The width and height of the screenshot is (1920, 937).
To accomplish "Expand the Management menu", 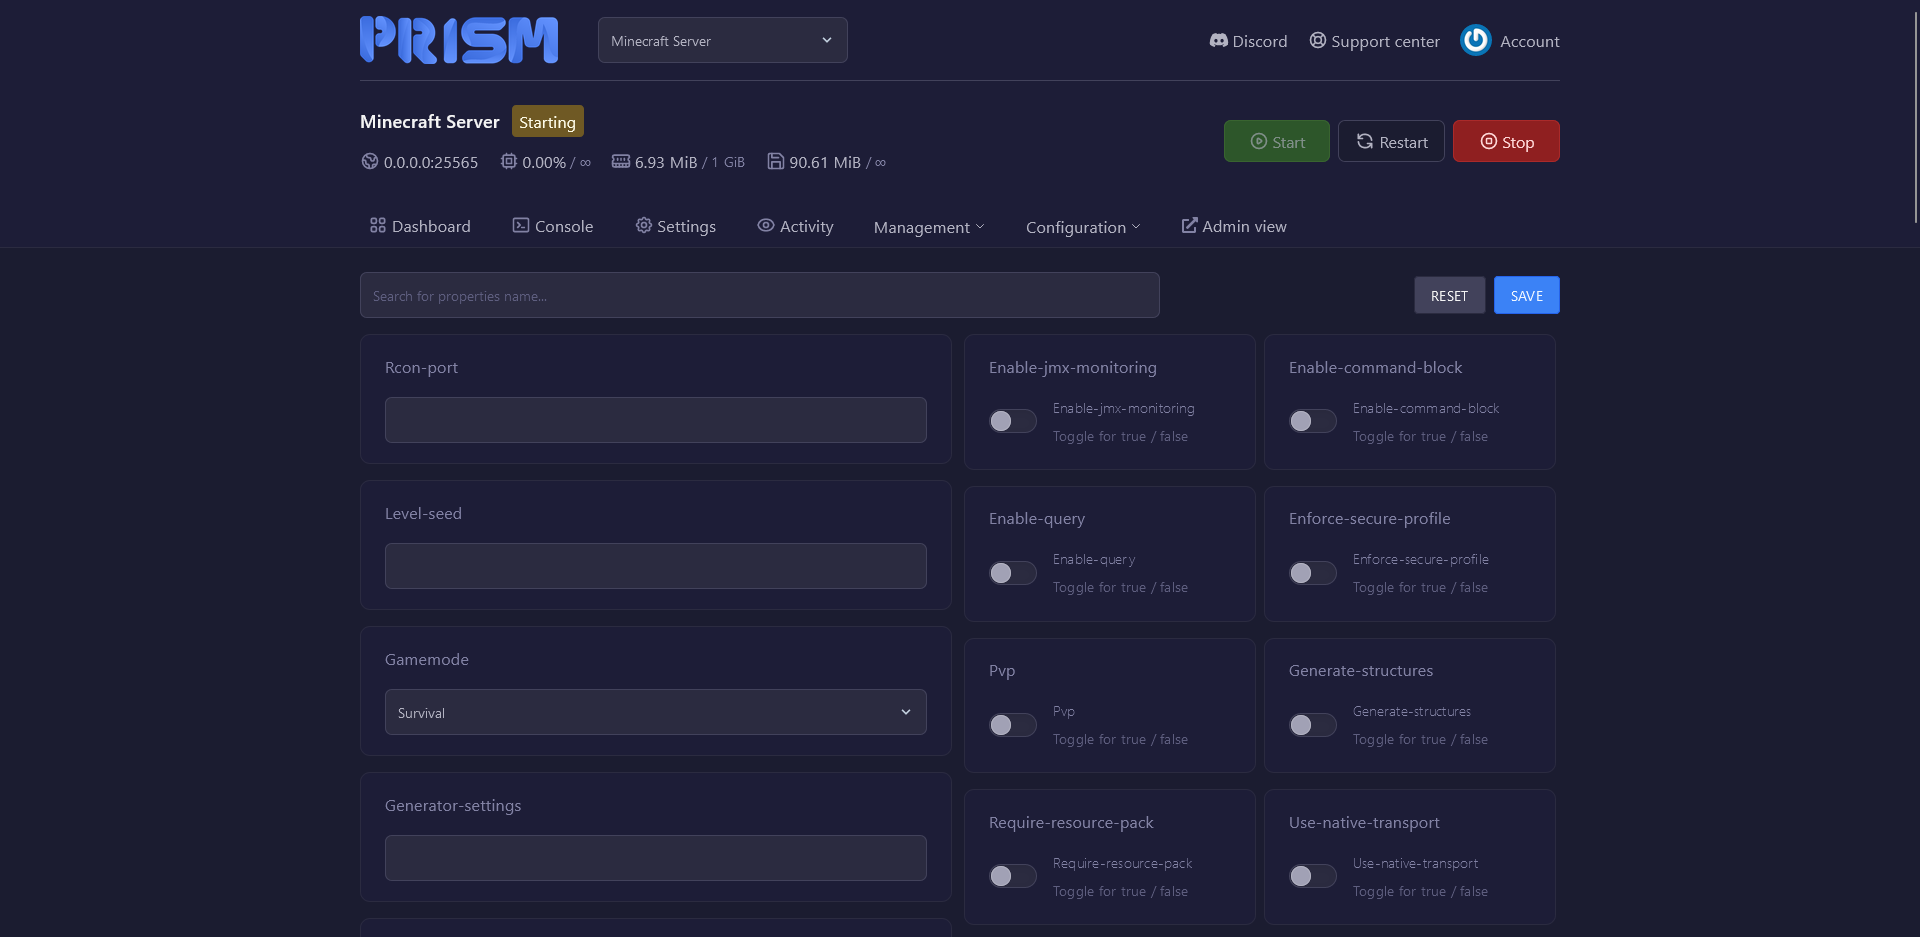I will tap(928, 227).
